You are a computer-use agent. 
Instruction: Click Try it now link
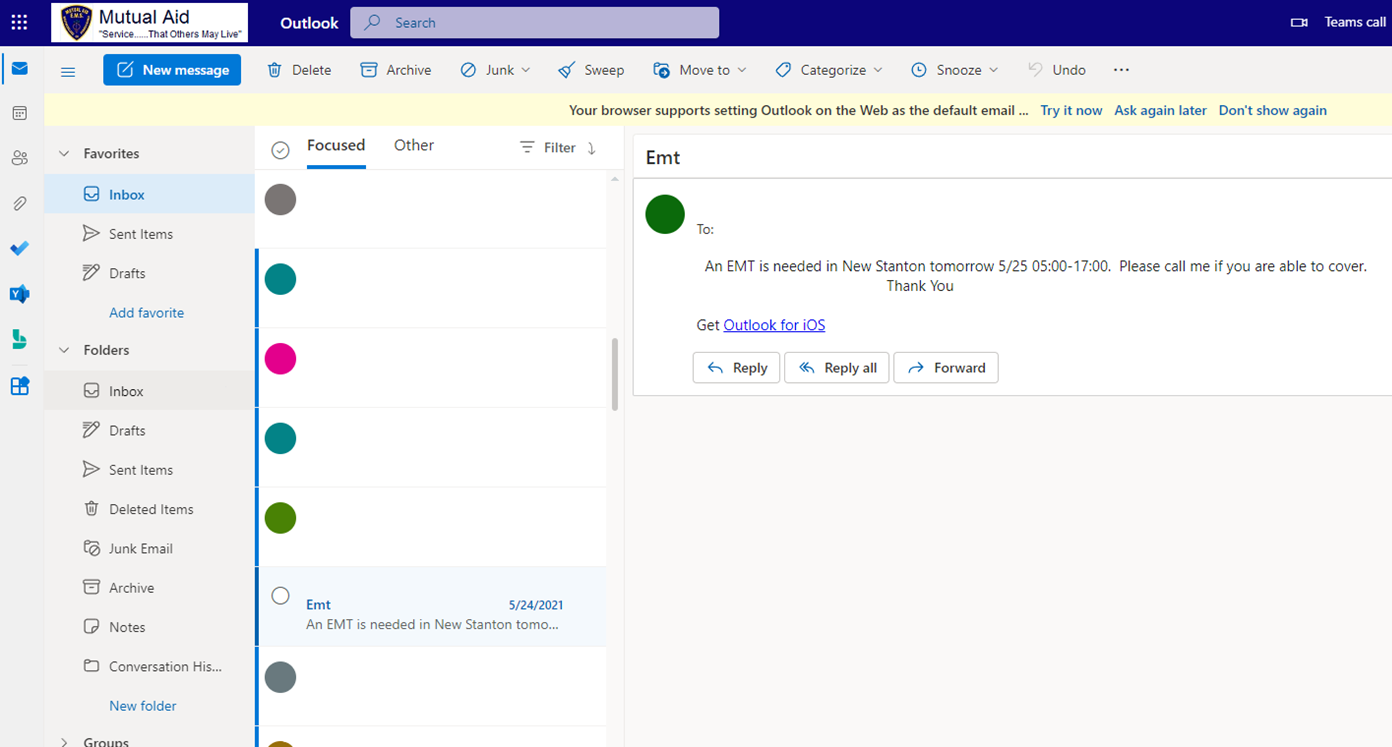[1071, 110]
